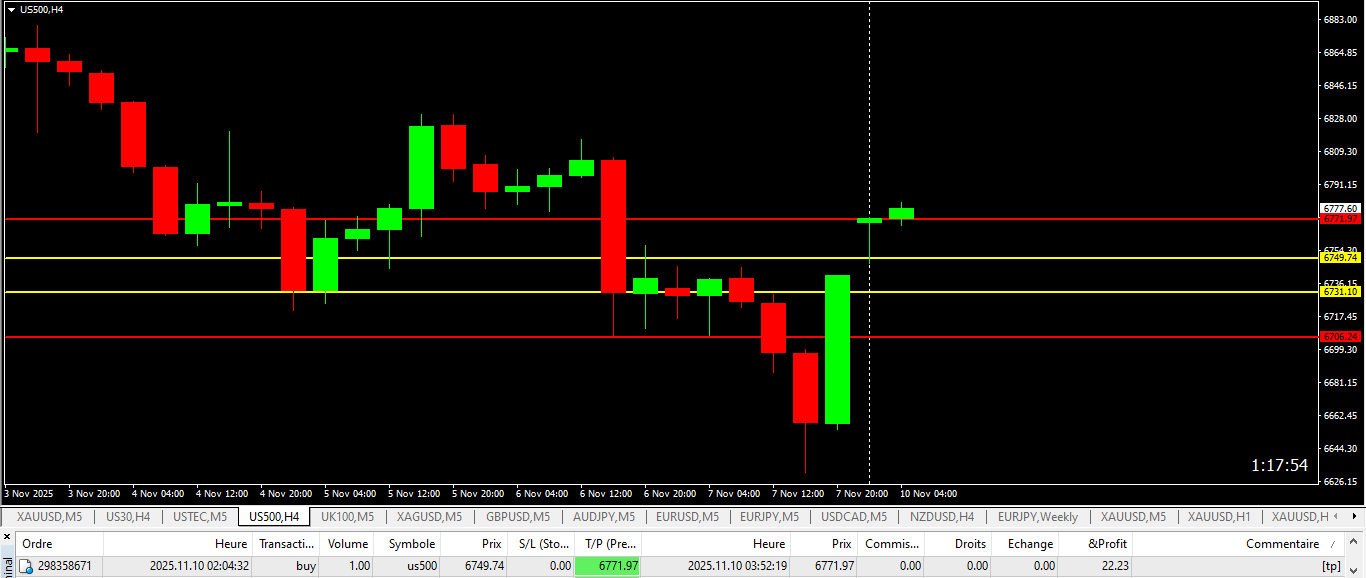This screenshot has height=578, width=1366.
Task: Sort by the Commission column header
Action: 893,544
